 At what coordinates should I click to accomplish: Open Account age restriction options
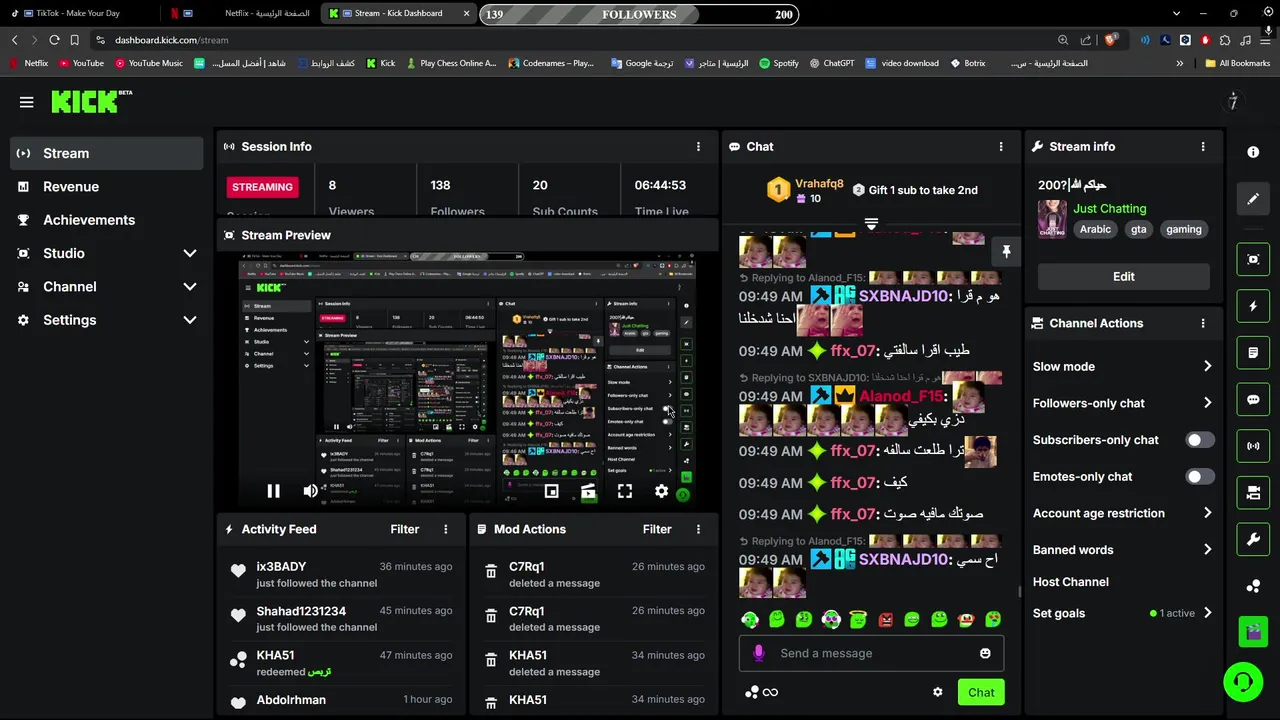pos(1123,513)
